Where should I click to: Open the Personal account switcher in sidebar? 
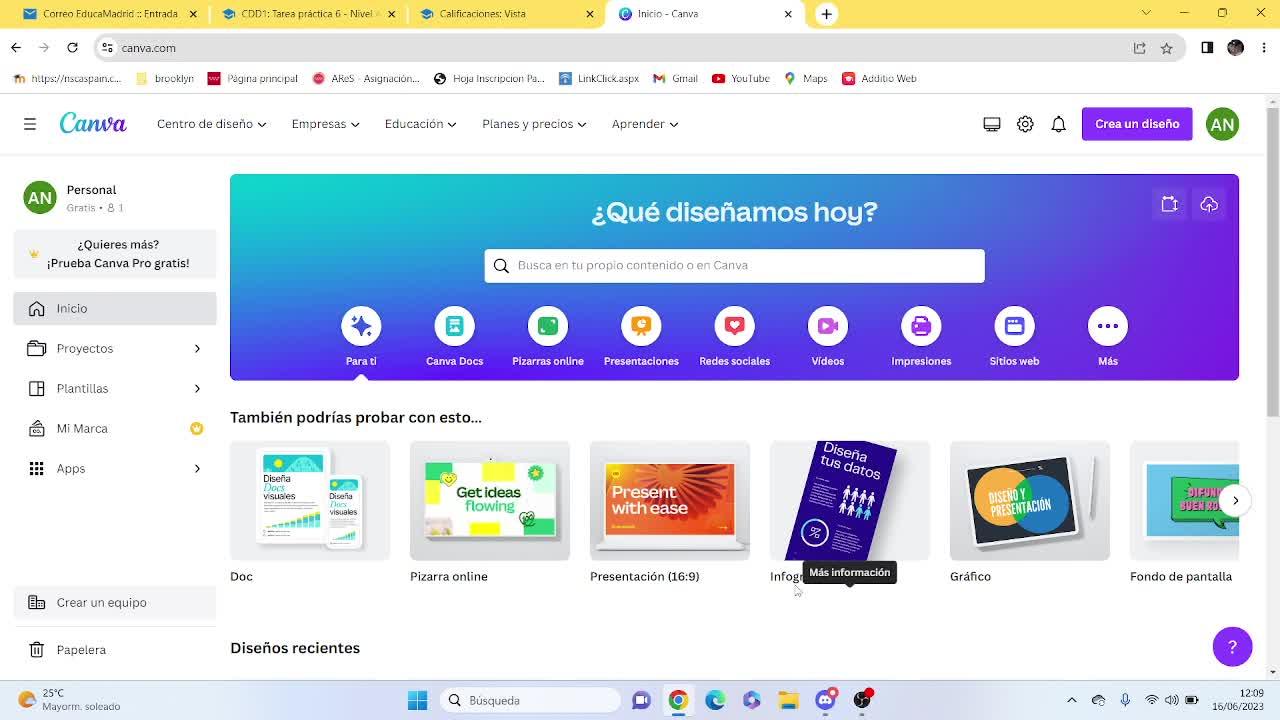tap(115, 198)
